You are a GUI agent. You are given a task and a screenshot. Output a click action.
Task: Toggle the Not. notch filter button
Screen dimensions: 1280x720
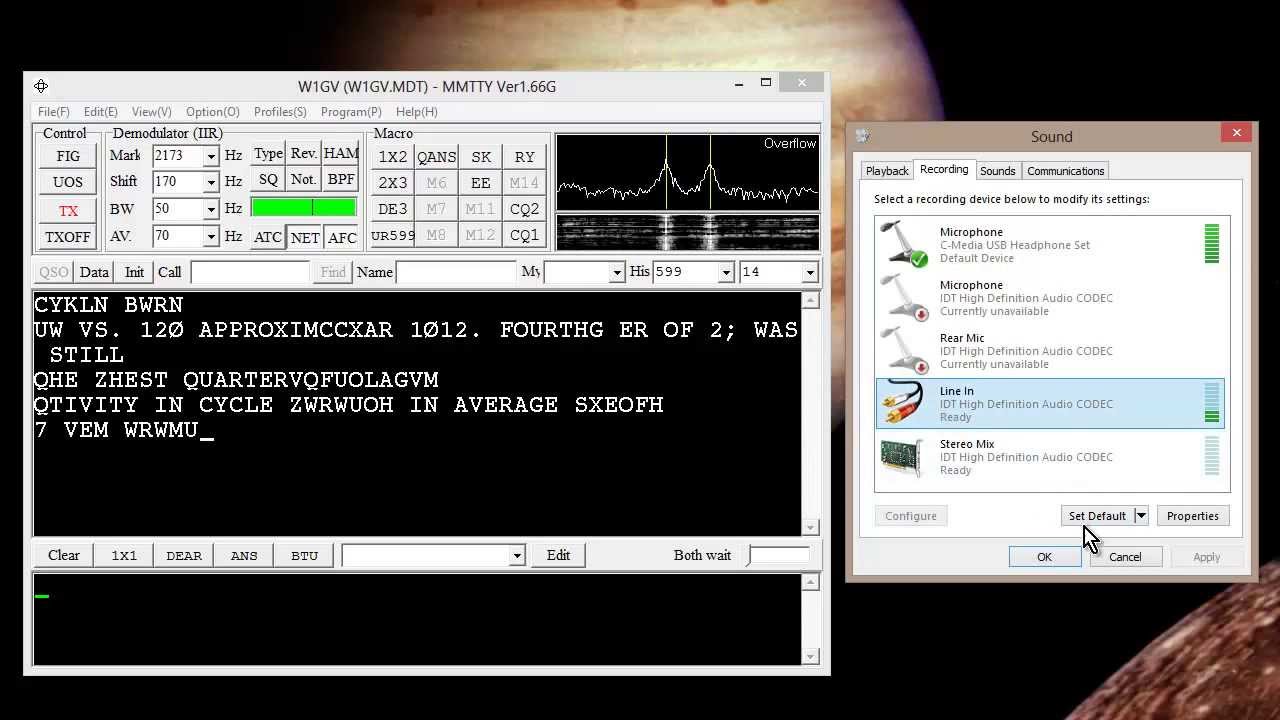click(303, 180)
